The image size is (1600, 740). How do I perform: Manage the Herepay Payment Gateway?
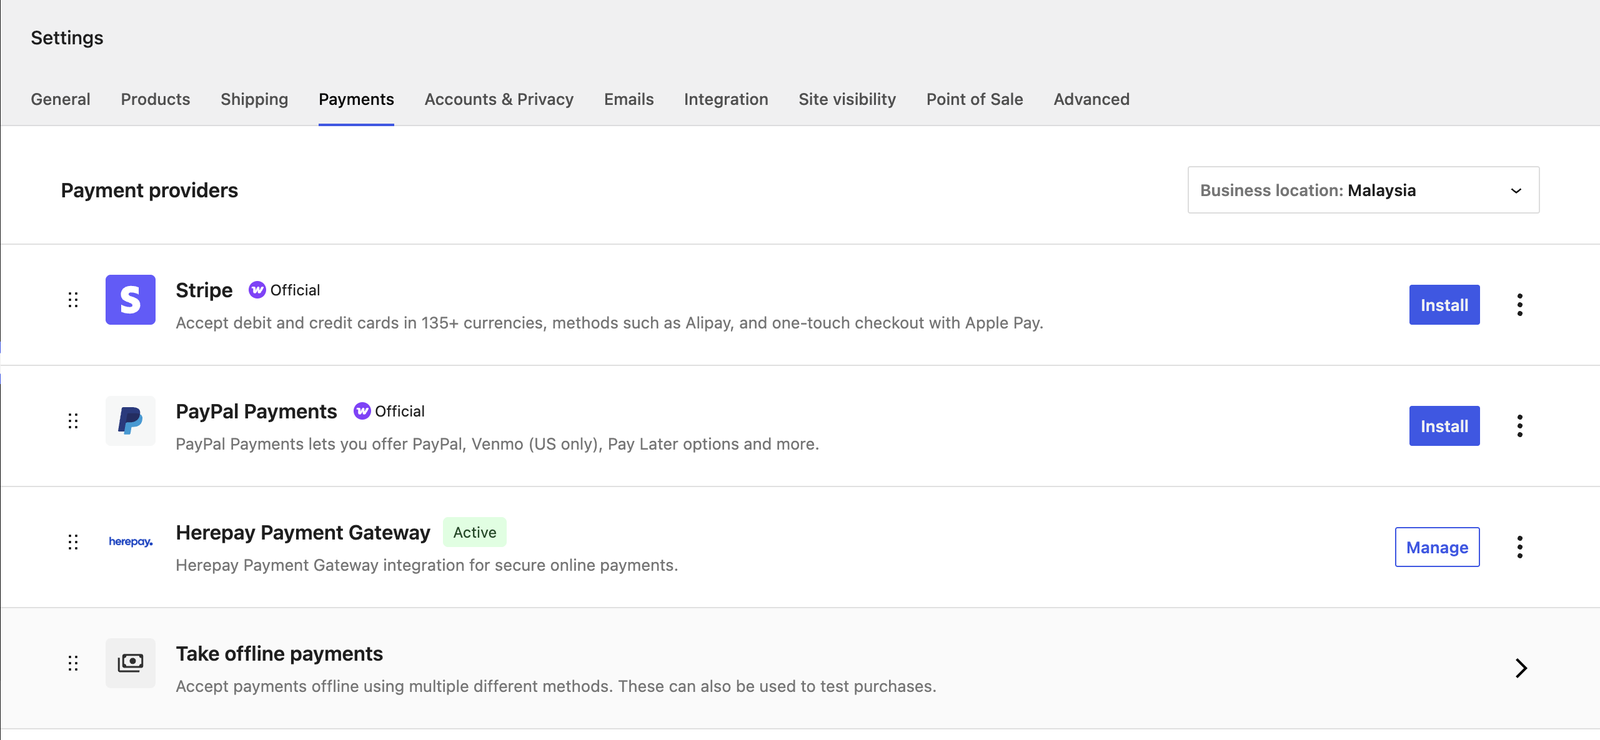click(1437, 547)
